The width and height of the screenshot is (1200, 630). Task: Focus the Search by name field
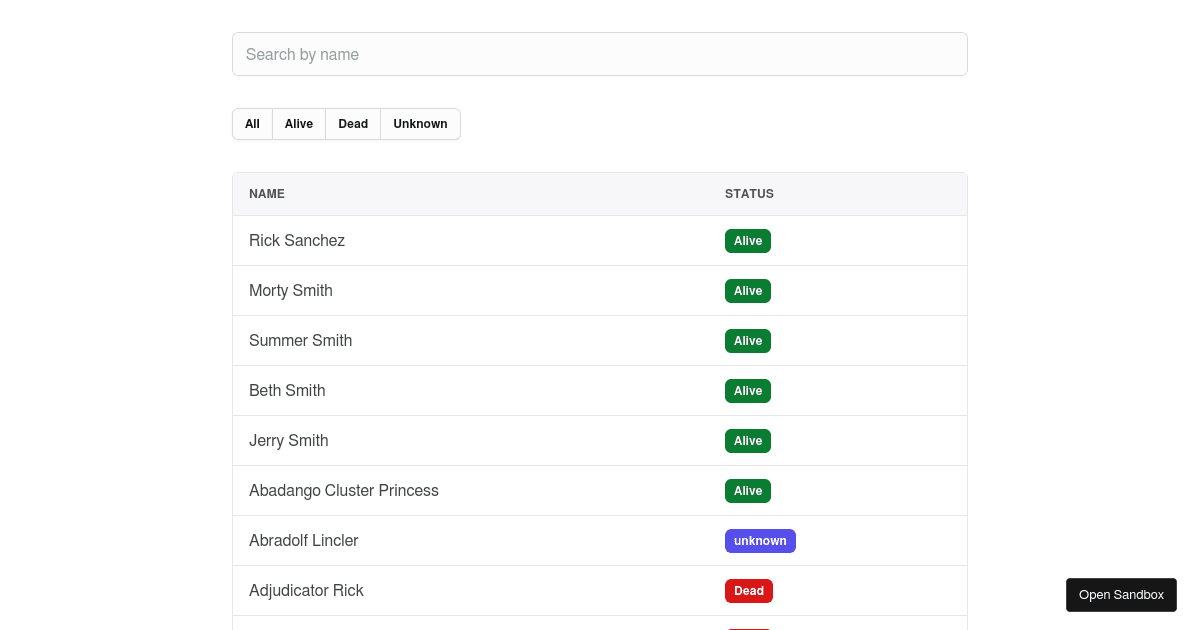tap(600, 54)
